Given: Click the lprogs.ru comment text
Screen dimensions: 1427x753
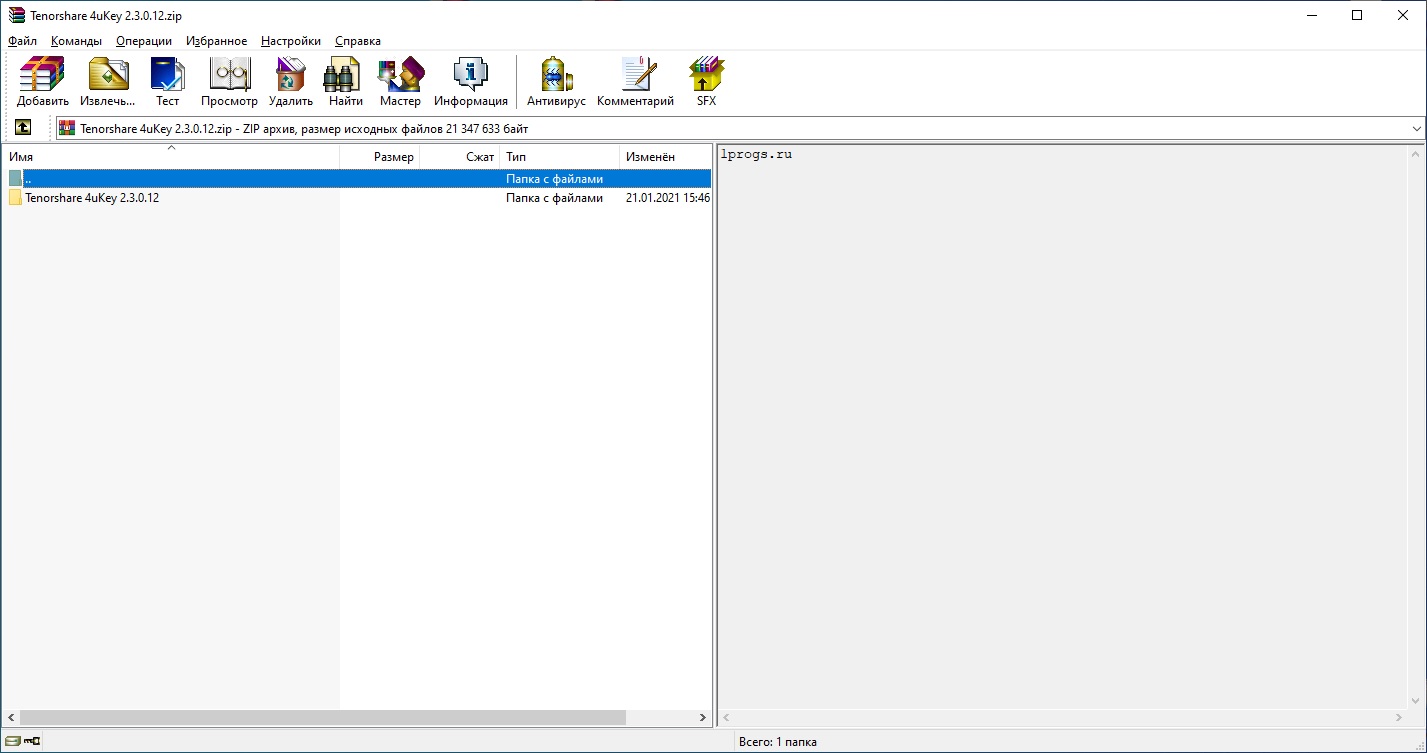Looking at the screenshot, I should (x=756, y=154).
